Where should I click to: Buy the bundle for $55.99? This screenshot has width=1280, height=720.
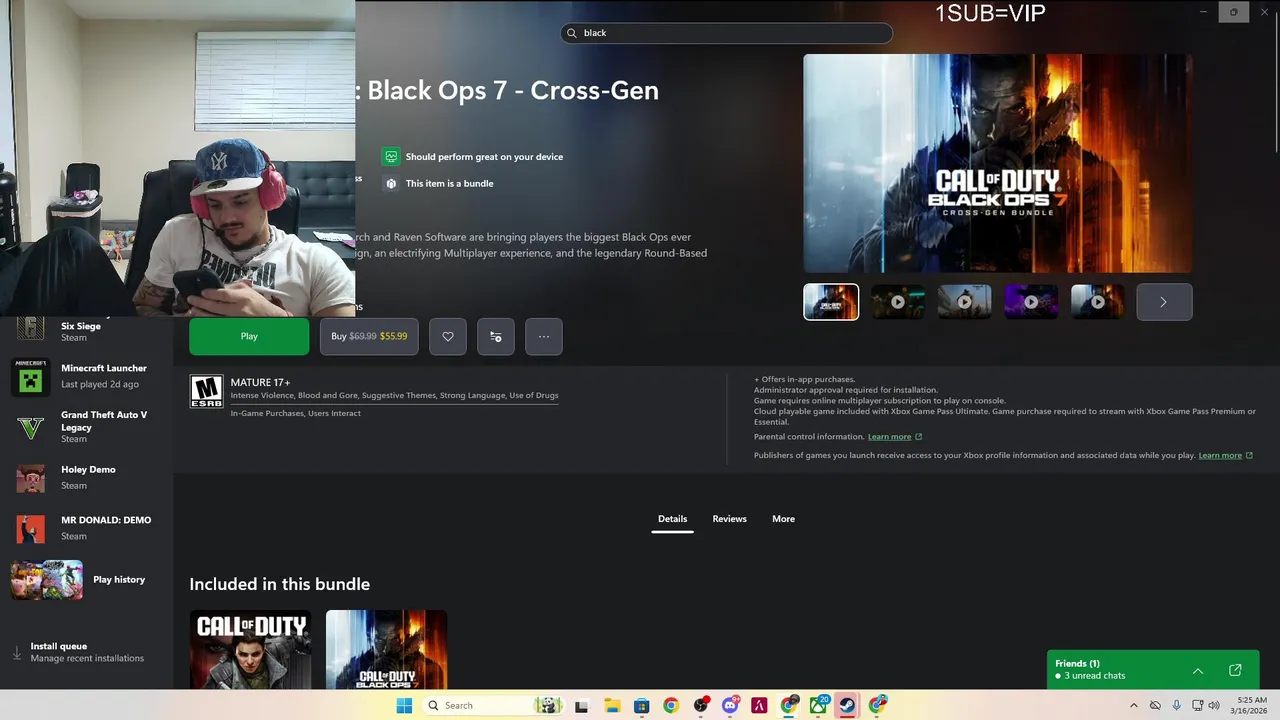tap(369, 336)
